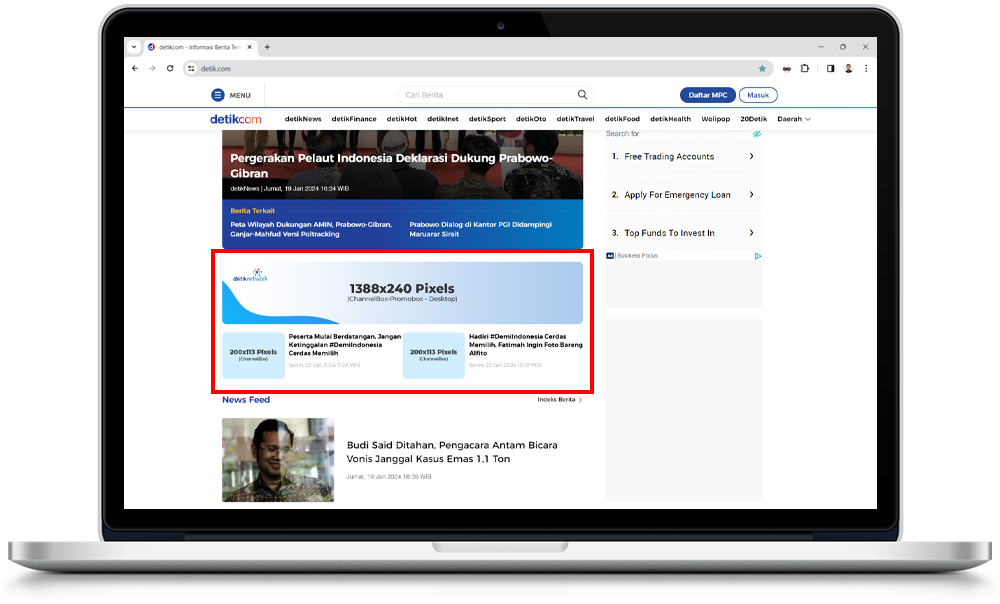Open the Chrome three-dot menu
The height and width of the screenshot is (604, 1000).
866,69
